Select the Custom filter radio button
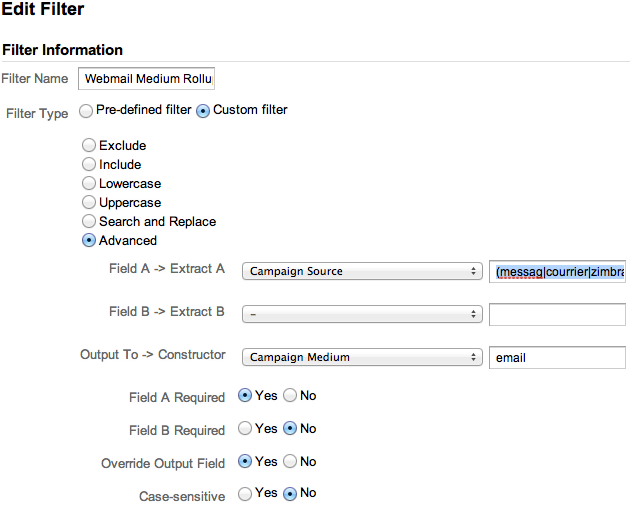The height and width of the screenshot is (506, 630). click(x=203, y=111)
